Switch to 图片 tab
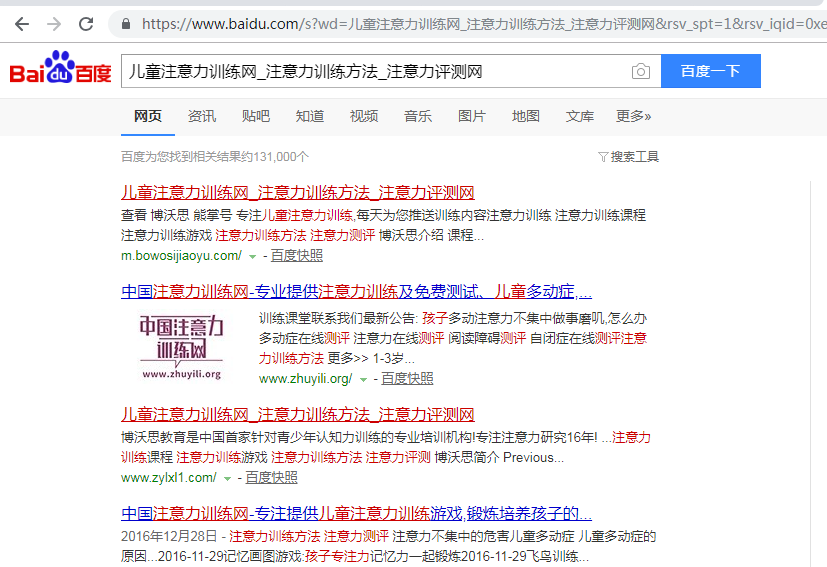This screenshot has width=827, height=567. pos(471,116)
